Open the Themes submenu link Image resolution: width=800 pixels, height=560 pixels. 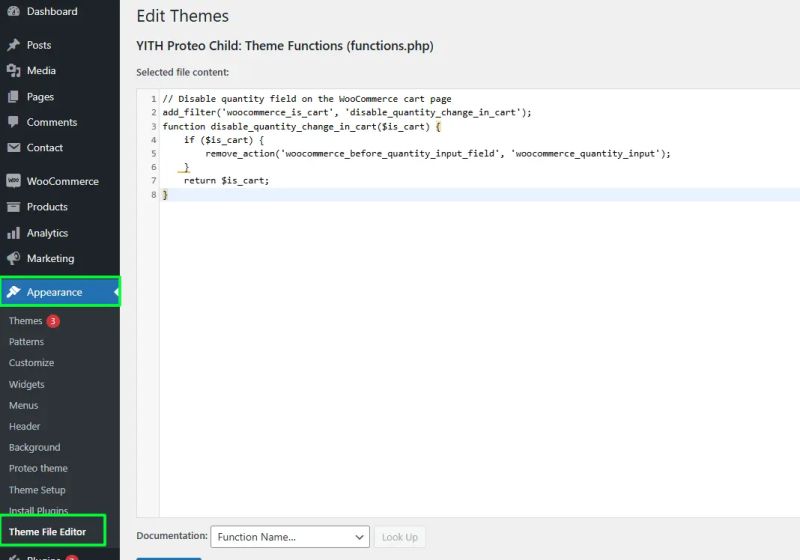[25, 321]
